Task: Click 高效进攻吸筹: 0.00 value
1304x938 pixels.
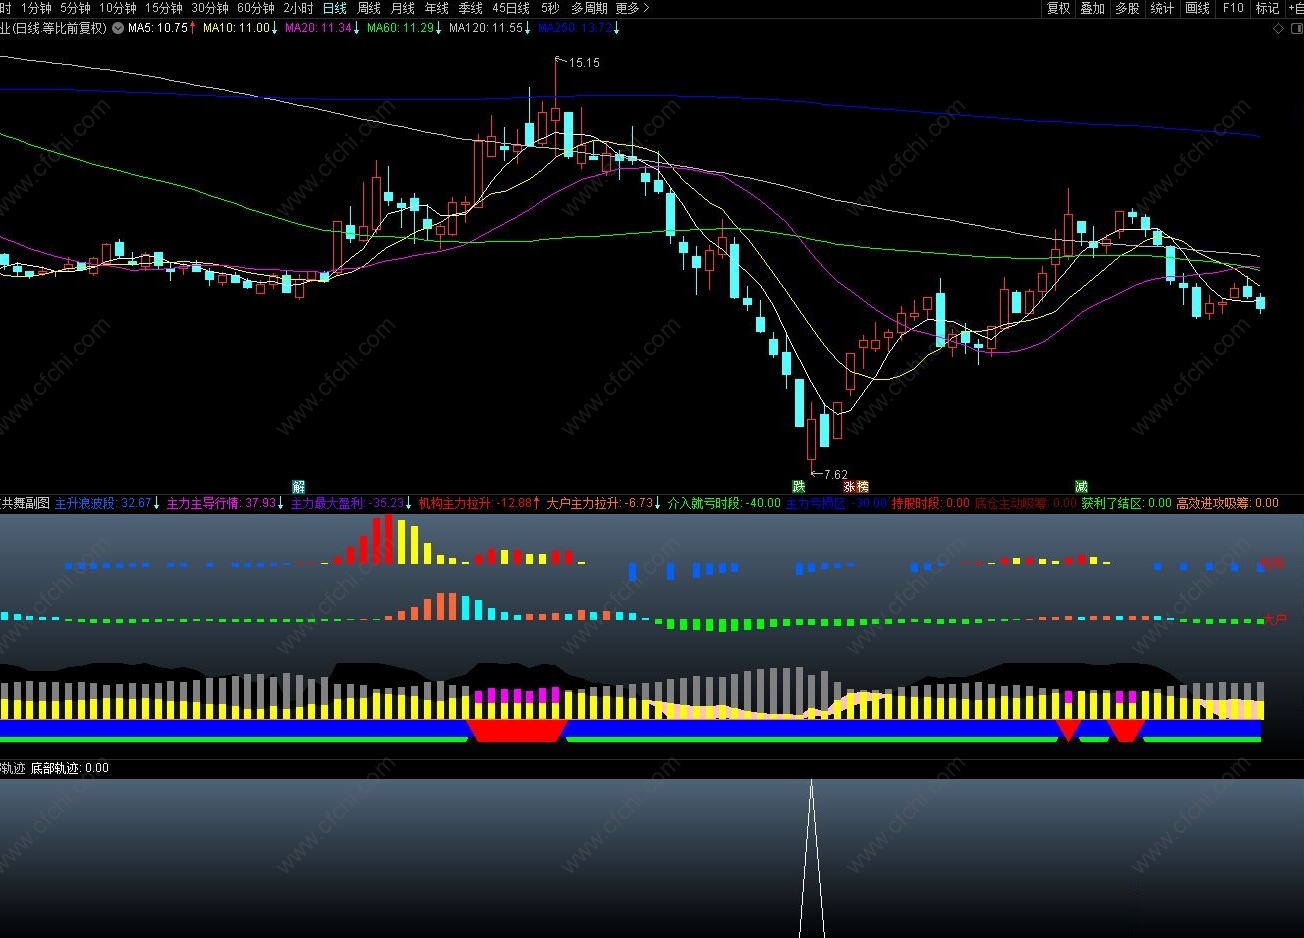Action: click(x=1227, y=503)
